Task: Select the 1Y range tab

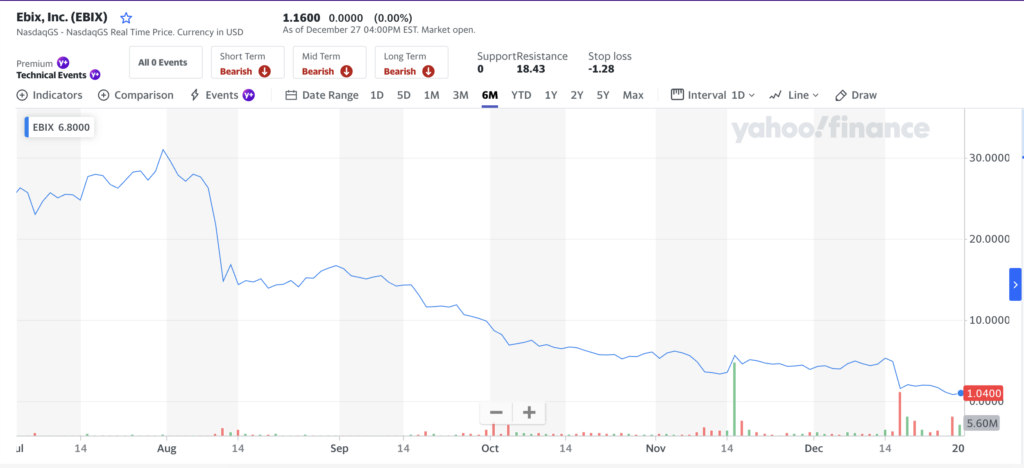Action: pos(551,95)
